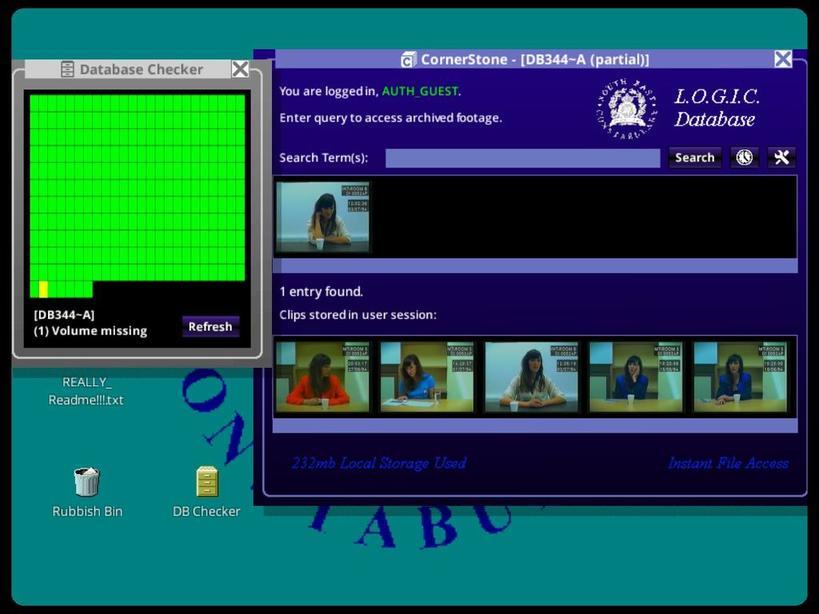Image resolution: width=819 pixels, height=614 pixels.
Task: Click the scrollbar beneath the session clips
Action: 536,426
